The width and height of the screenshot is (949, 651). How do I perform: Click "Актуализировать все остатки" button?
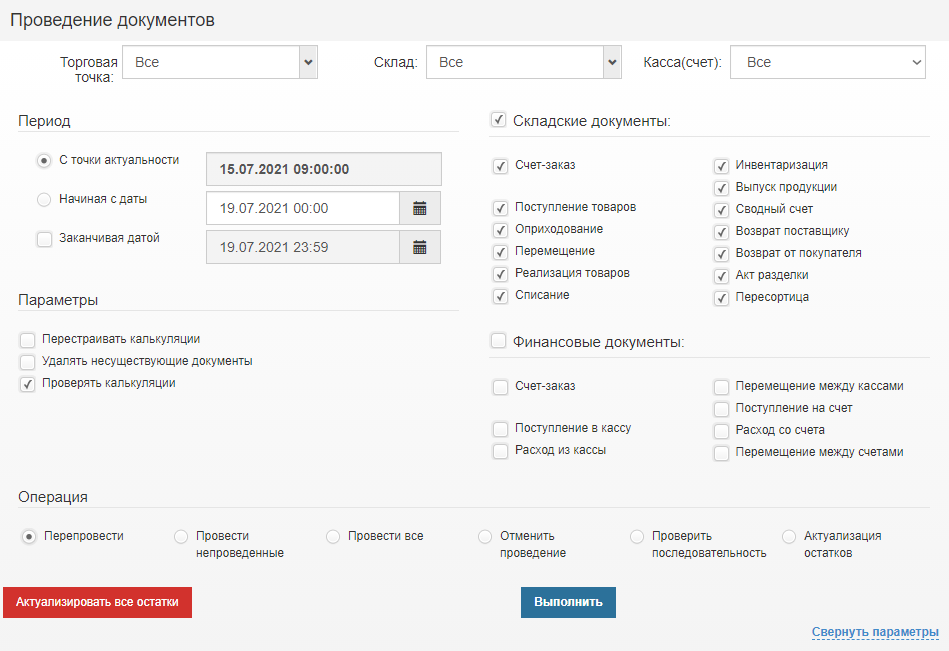(97, 602)
